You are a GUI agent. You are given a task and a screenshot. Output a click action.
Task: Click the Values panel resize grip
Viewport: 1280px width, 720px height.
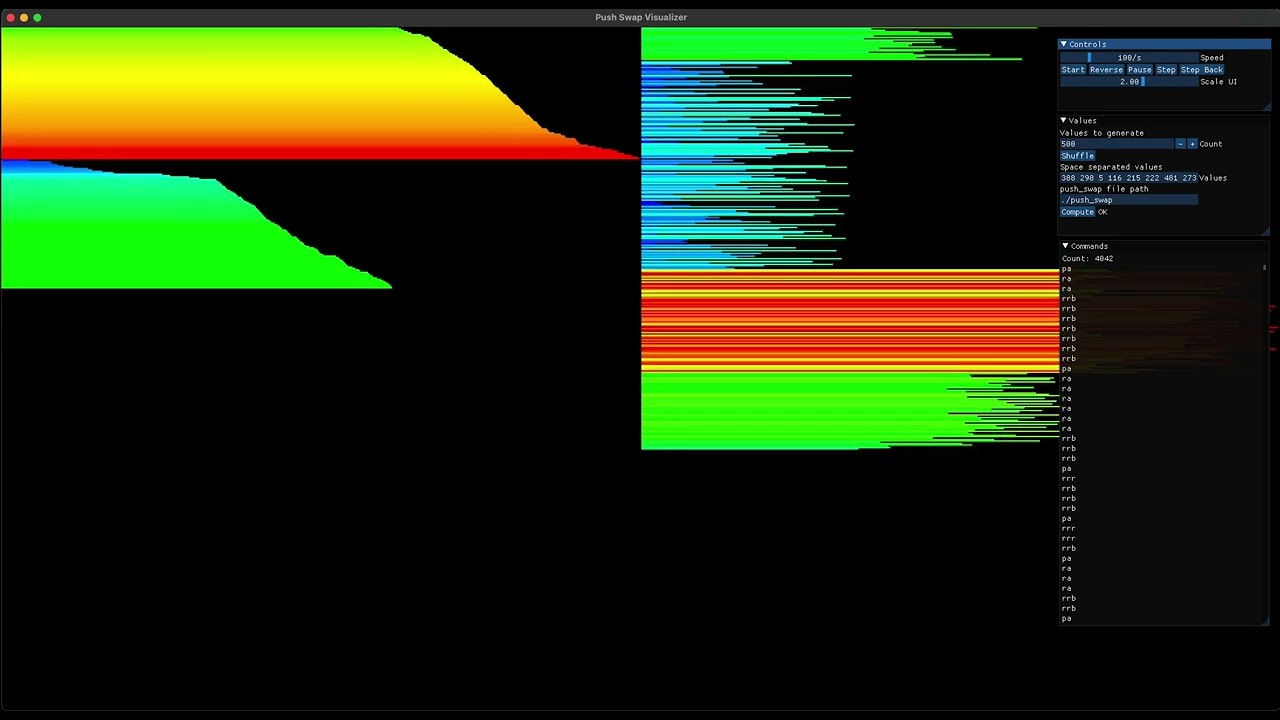(1266, 231)
